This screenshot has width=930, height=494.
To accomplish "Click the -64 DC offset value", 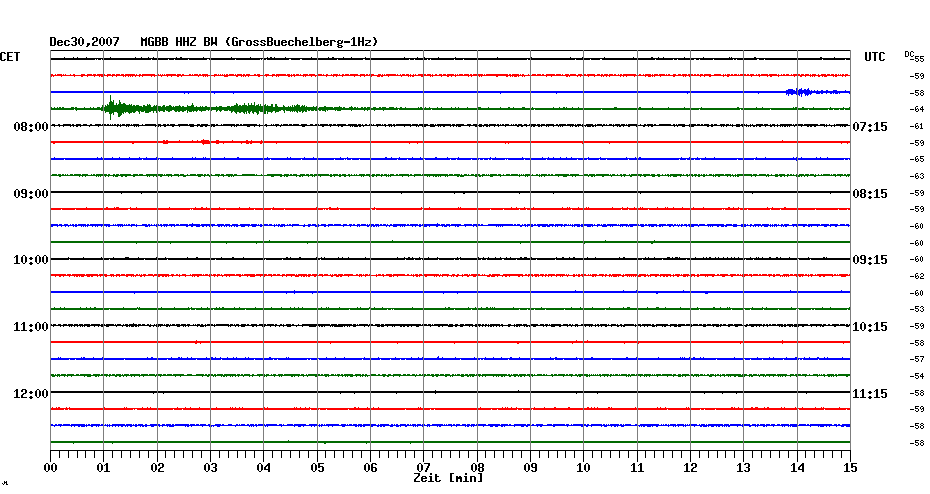I will click(917, 109).
